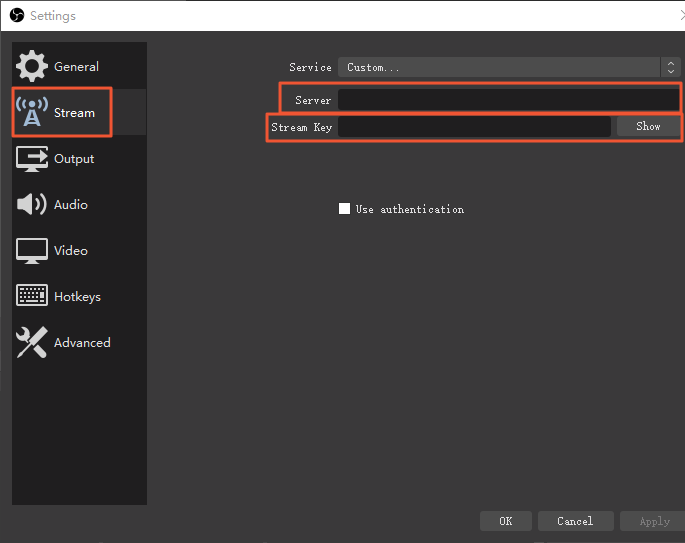Switch to the General tab label

click(76, 66)
